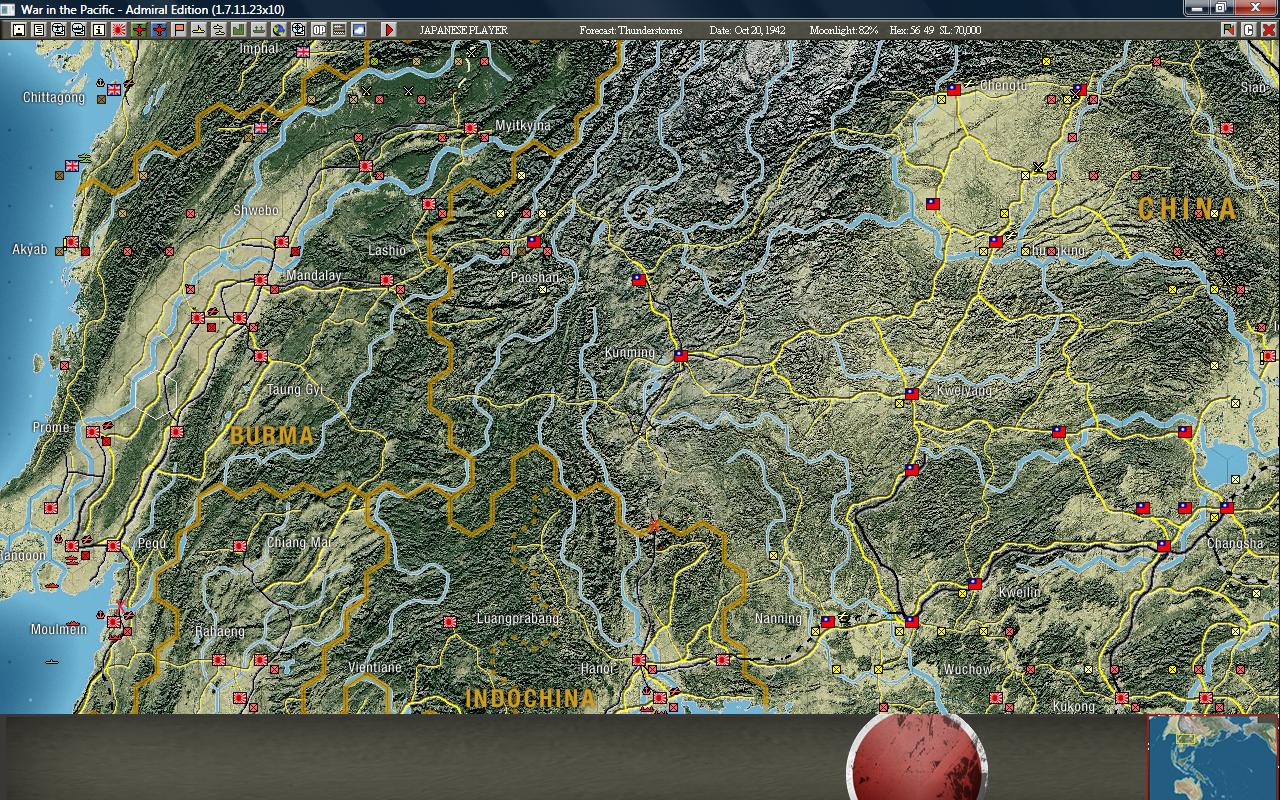Image resolution: width=1280 pixels, height=800 pixels.
Task: Select the Chinese flag base at Kunming
Action: coord(681,356)
